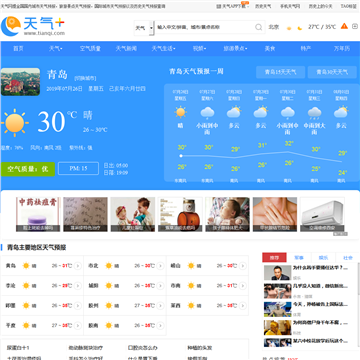The width and height of the screenshot is (360, 360).
Task: Open 历史上的今天 link in top bar
Action: click(320, 6)
